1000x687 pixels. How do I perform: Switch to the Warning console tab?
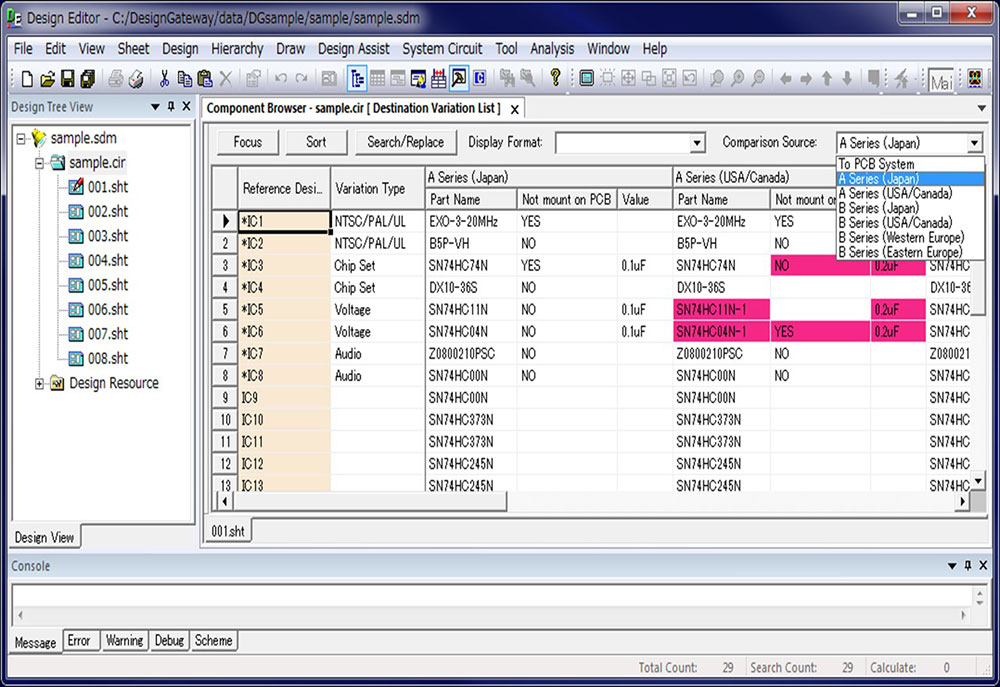pyautogui.click(x=124, y=641)
